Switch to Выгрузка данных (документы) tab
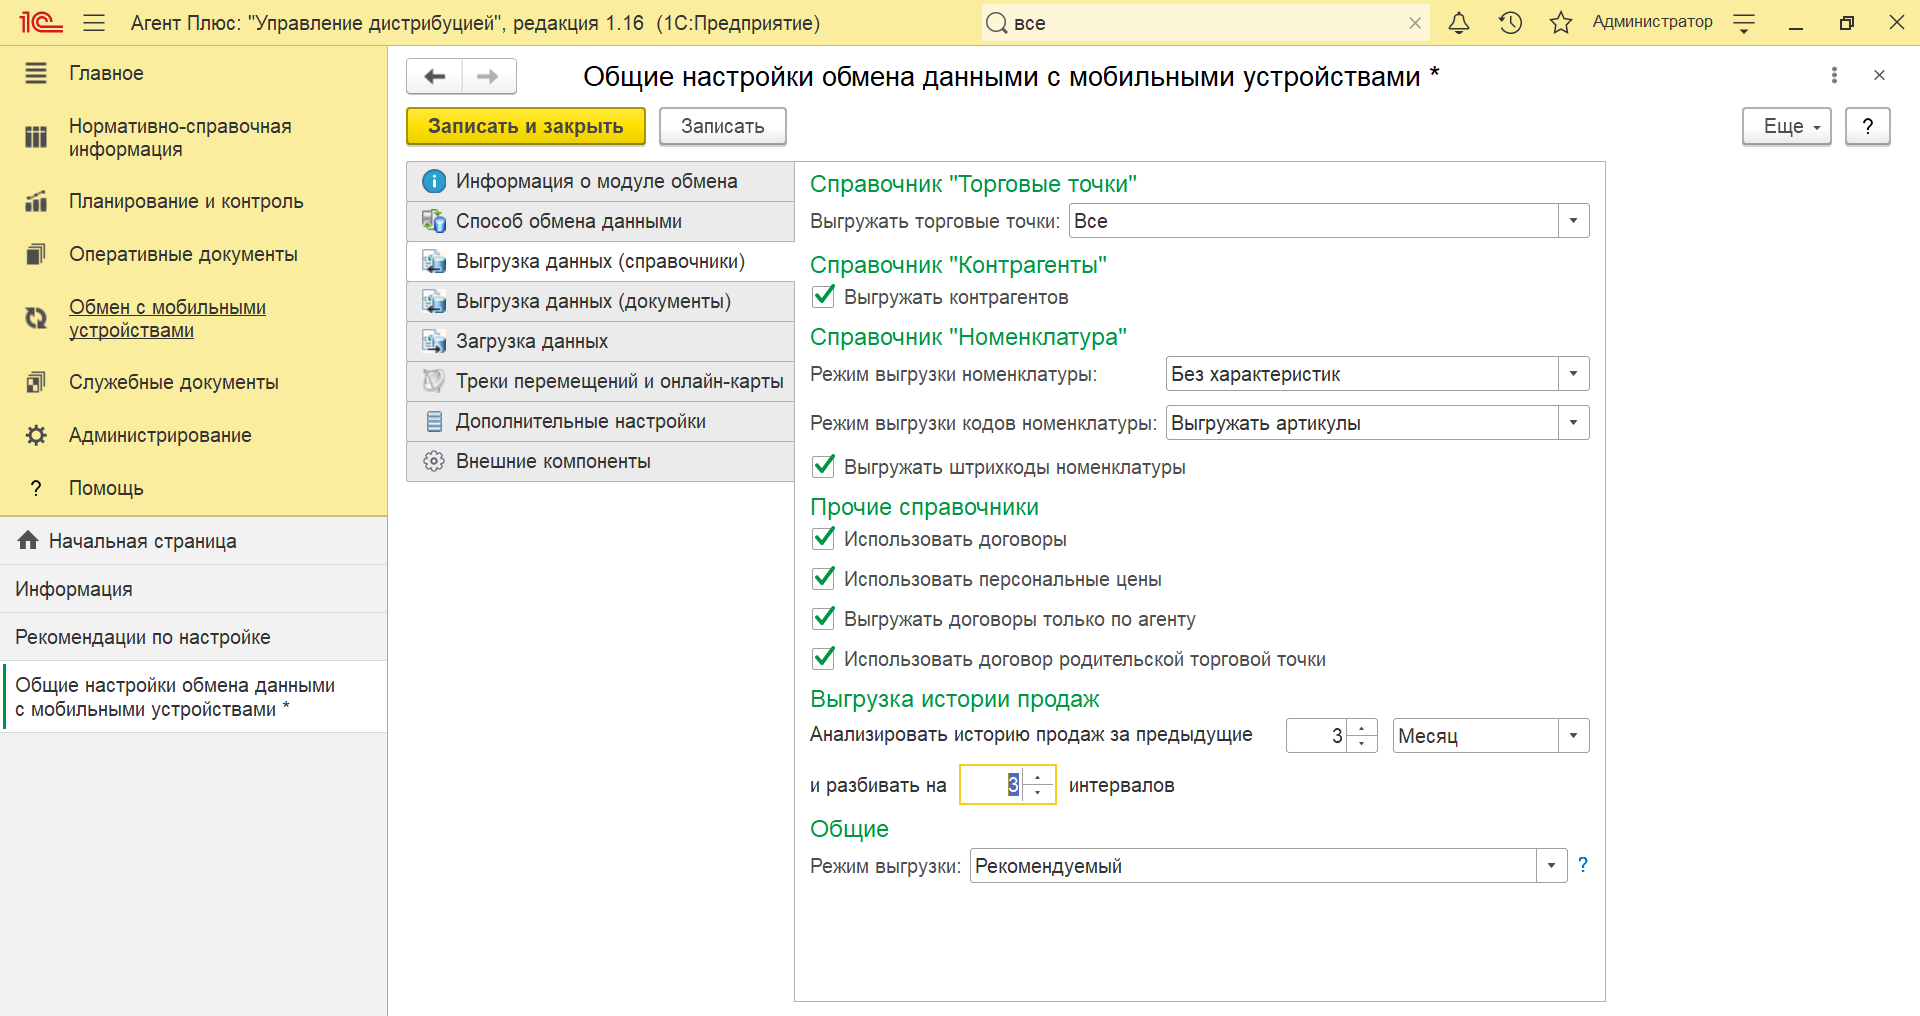The image size is (1920, 1016). (x=593, y=301)
